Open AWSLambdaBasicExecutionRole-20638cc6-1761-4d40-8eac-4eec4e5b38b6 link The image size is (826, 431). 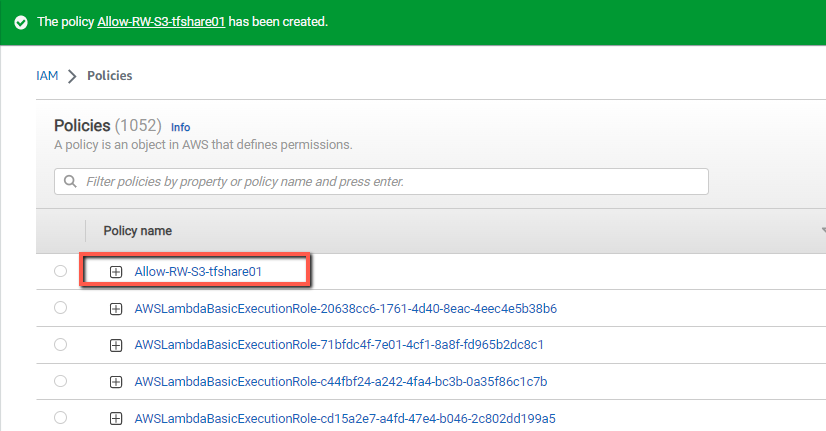[346, 308]
